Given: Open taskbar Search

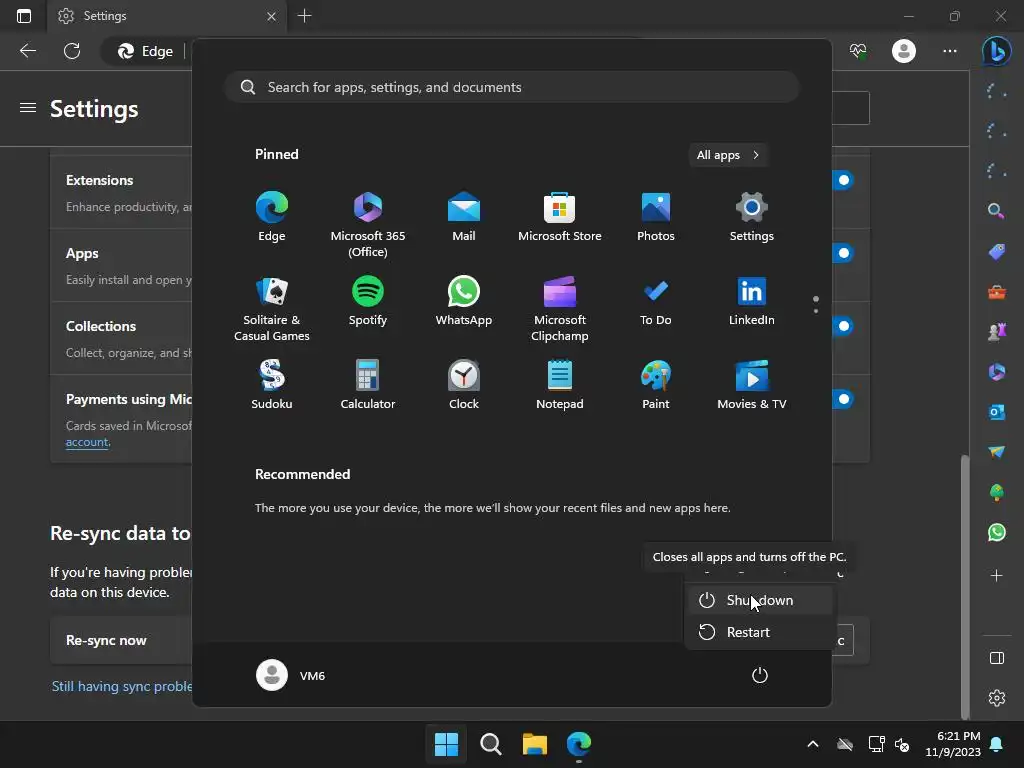Looking at the screenshot, I should tap(490, 744).
